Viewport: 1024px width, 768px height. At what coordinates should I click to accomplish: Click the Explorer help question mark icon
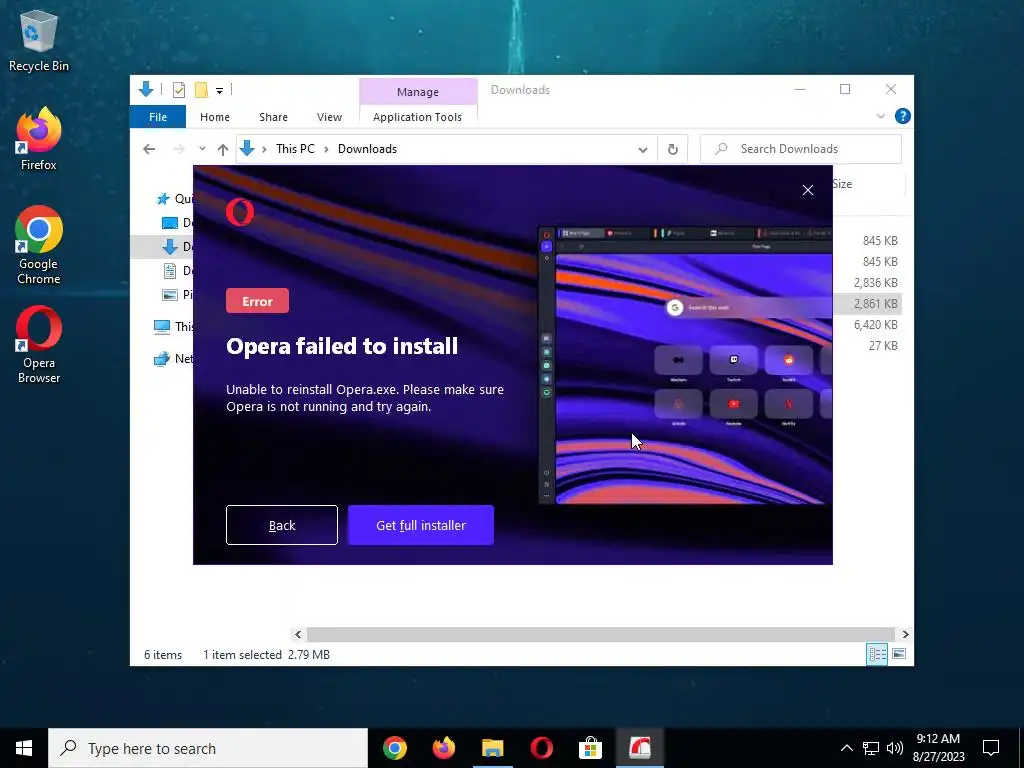point(903,116)
